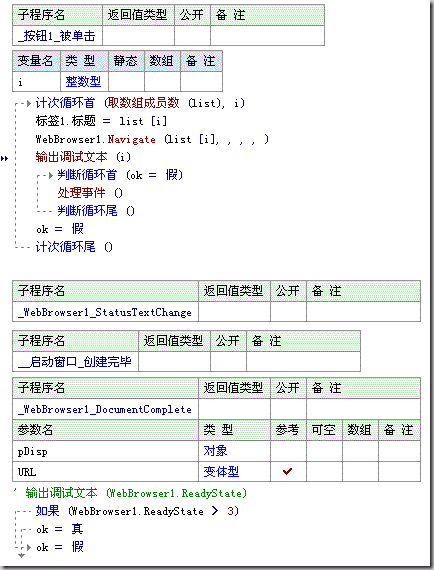Image resolution: width=434 pixels, height=570 pixels.
Task: Select the 判断循环首 (ok = 假) line
Action: coord(120,175)
